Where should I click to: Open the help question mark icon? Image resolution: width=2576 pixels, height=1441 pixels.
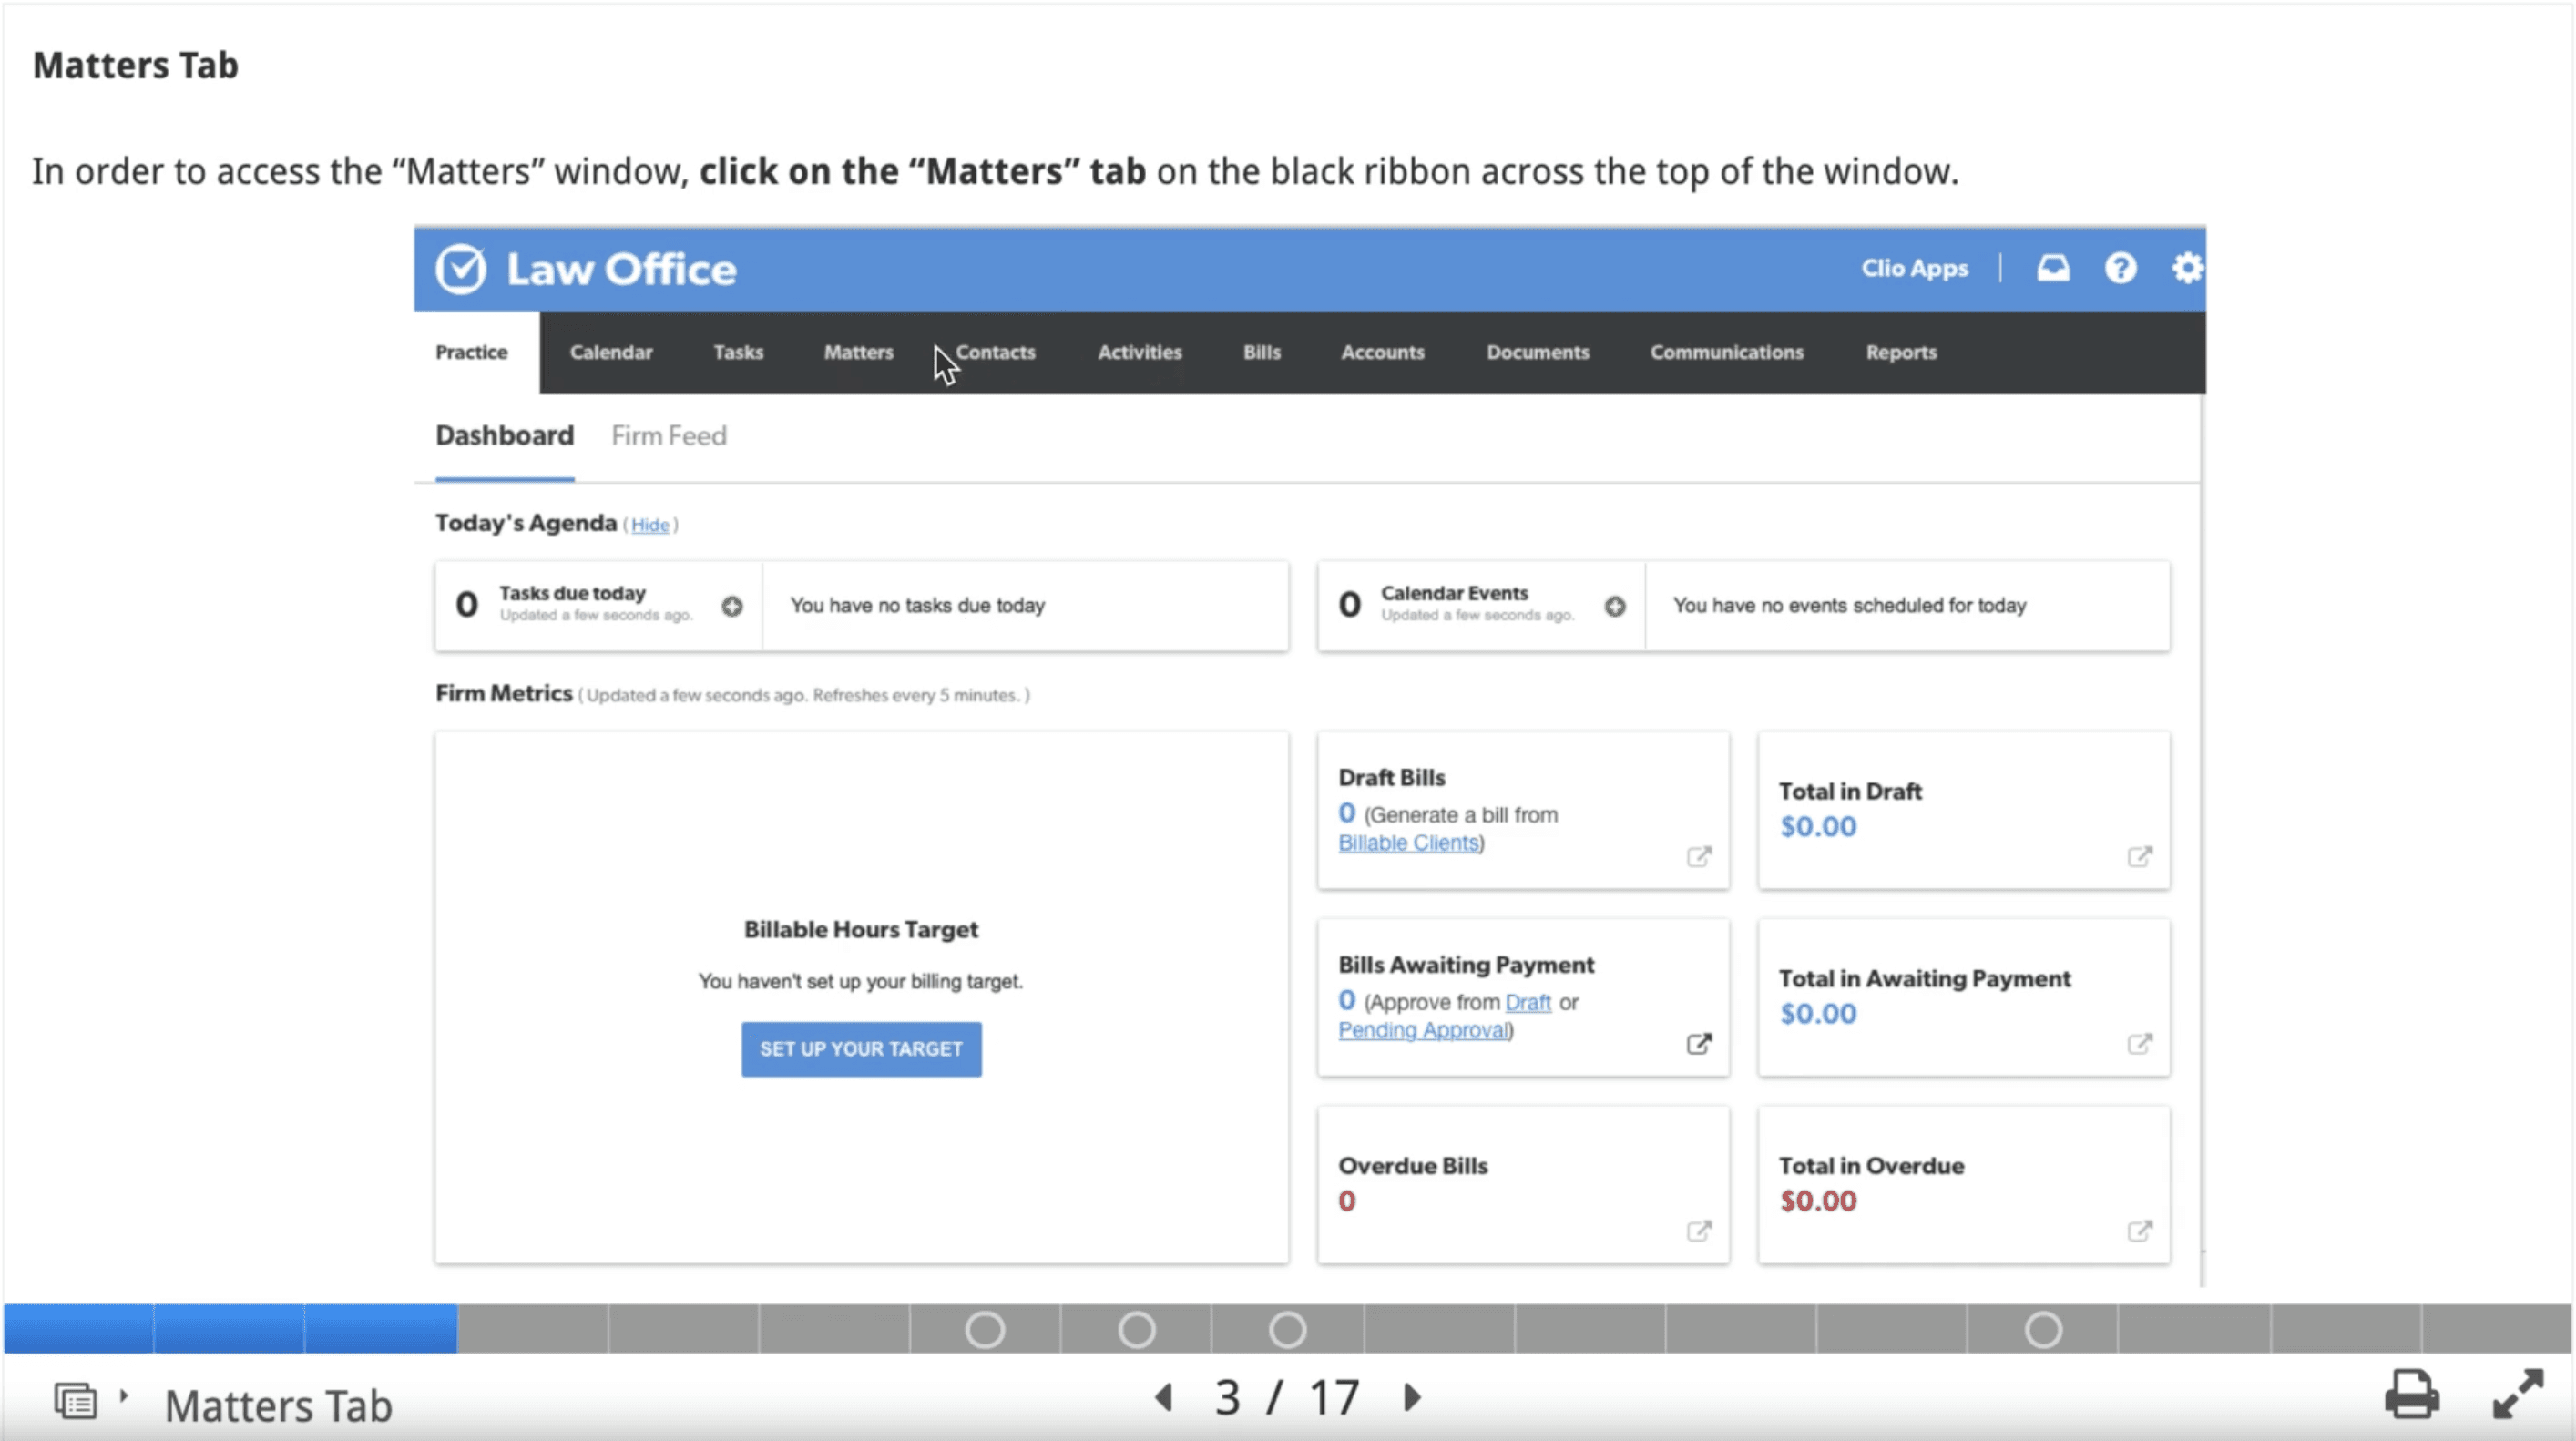(x=2120, y=268)
